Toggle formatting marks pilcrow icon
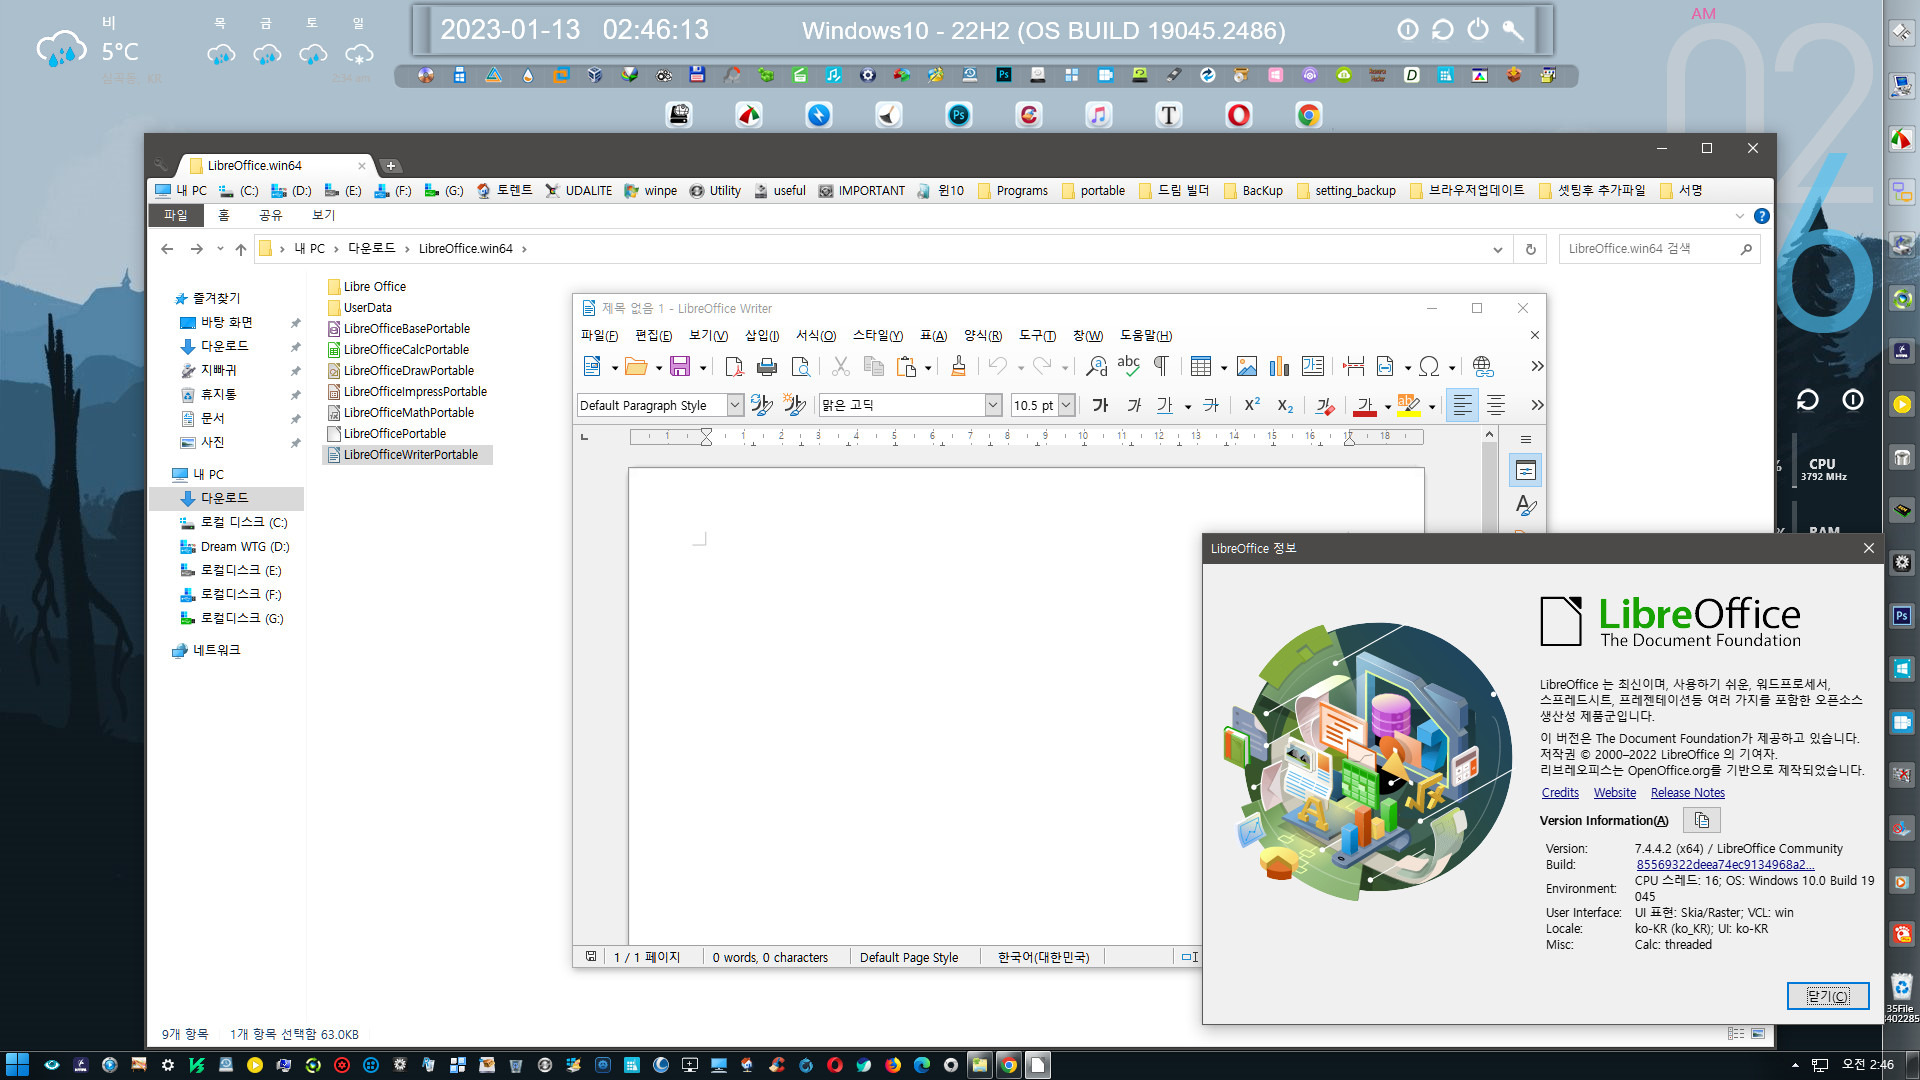1920x1080 pixels. [x=1162, y=367]
